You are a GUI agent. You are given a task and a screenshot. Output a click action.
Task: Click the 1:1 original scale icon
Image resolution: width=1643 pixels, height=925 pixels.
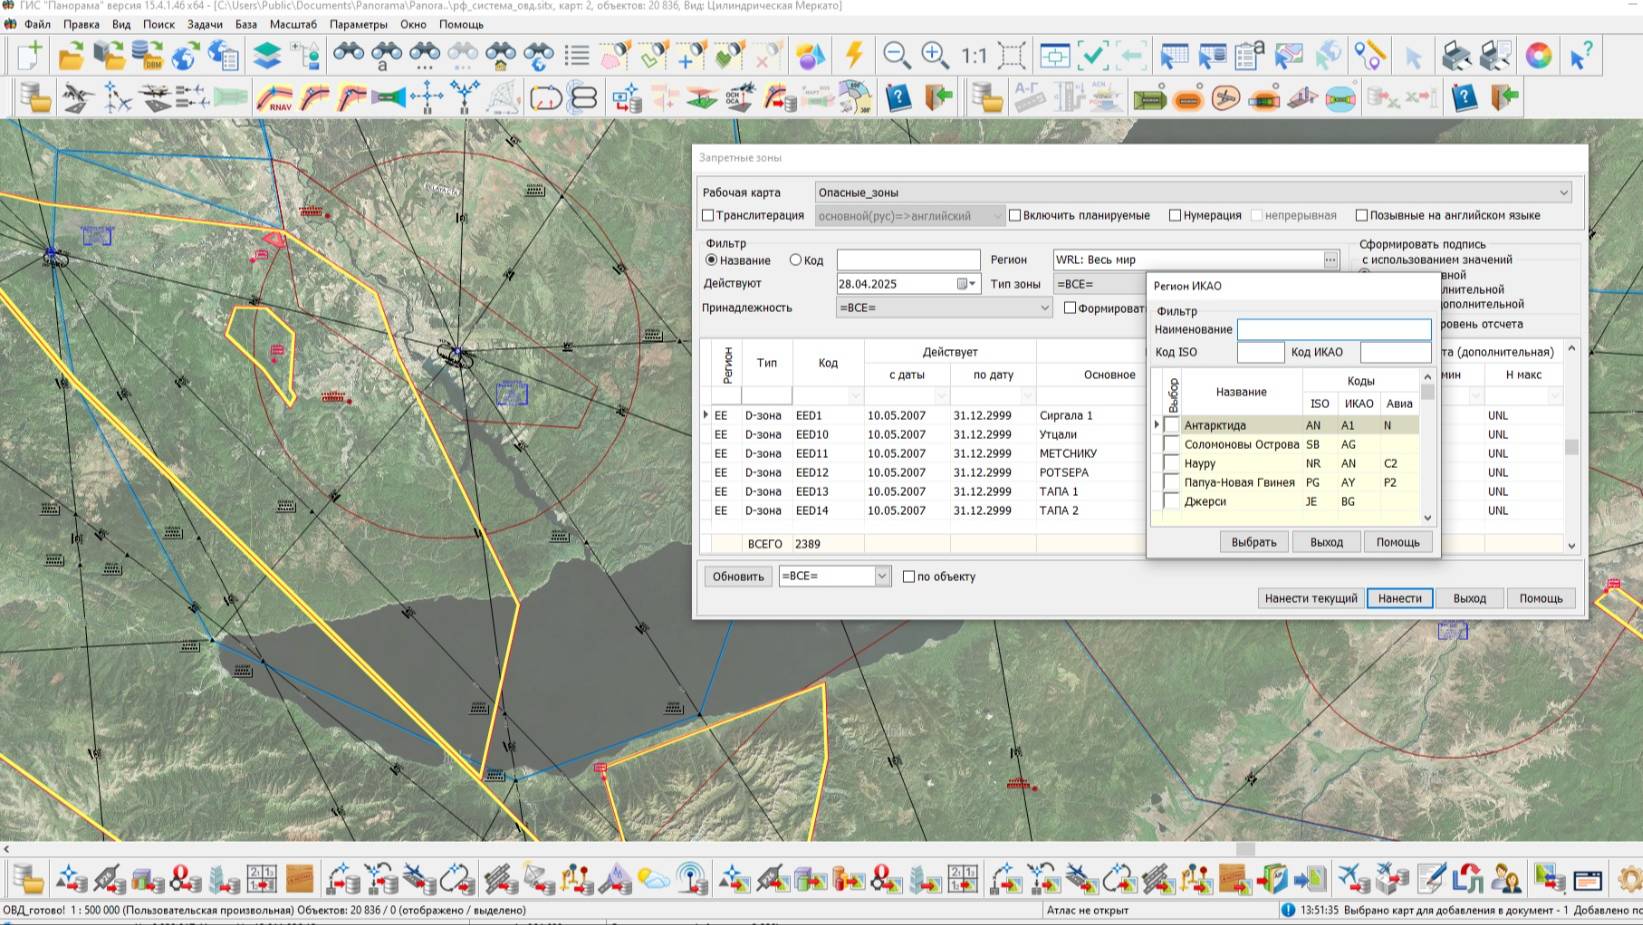pyautogui.click(x=973, y=56)
